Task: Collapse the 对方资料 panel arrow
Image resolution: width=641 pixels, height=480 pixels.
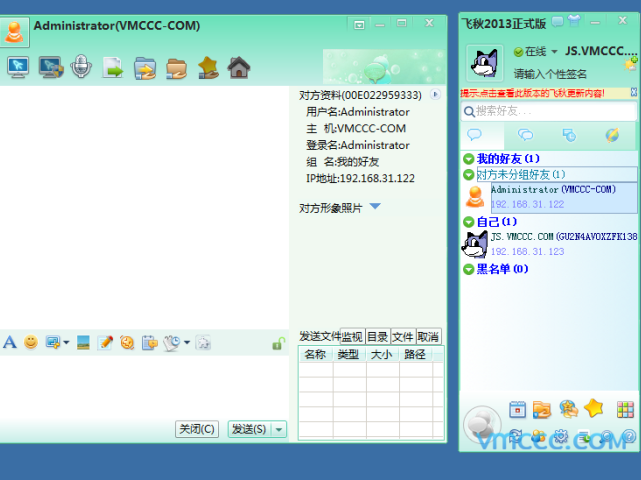Action: 435,94
